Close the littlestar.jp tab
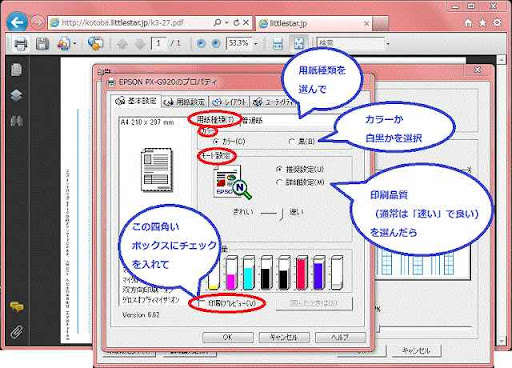The width and height of the screenshot is (512, 368). point(366,23)
